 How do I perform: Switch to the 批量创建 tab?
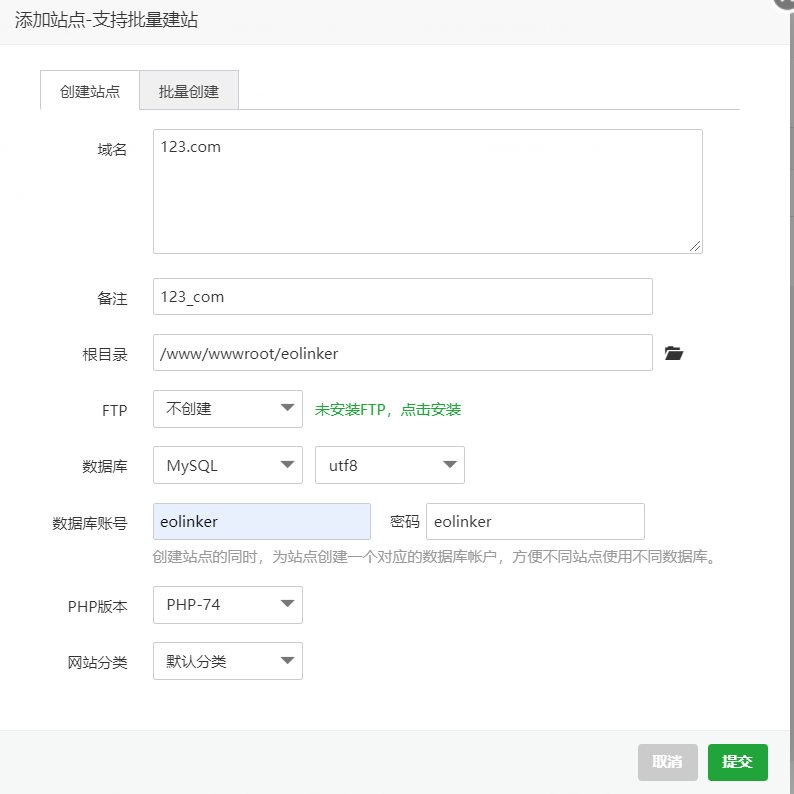(x=189, y=91)
